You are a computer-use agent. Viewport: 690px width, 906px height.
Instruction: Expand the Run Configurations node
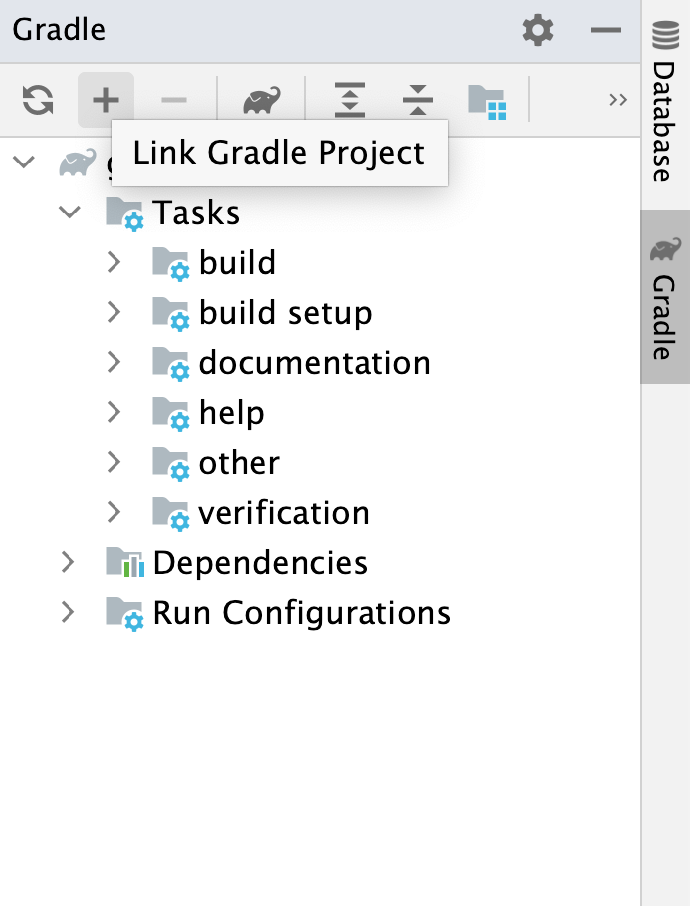coord(68,612)
